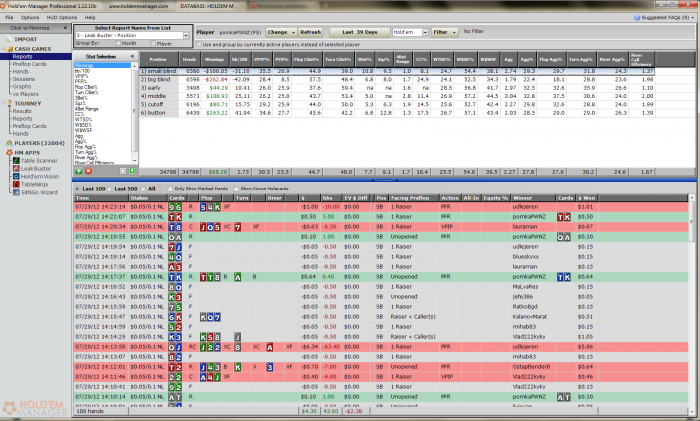Click the IMPORT icon in sidebar
The image size is (700, 421).
click(9, 39)
